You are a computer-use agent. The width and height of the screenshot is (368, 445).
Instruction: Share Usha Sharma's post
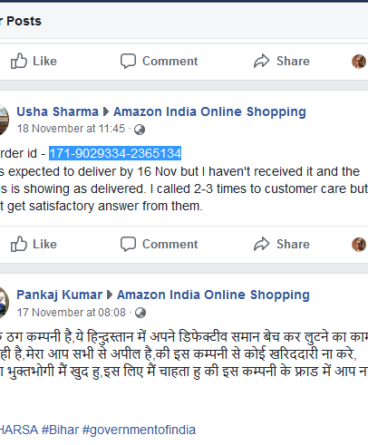coord(282,244)
